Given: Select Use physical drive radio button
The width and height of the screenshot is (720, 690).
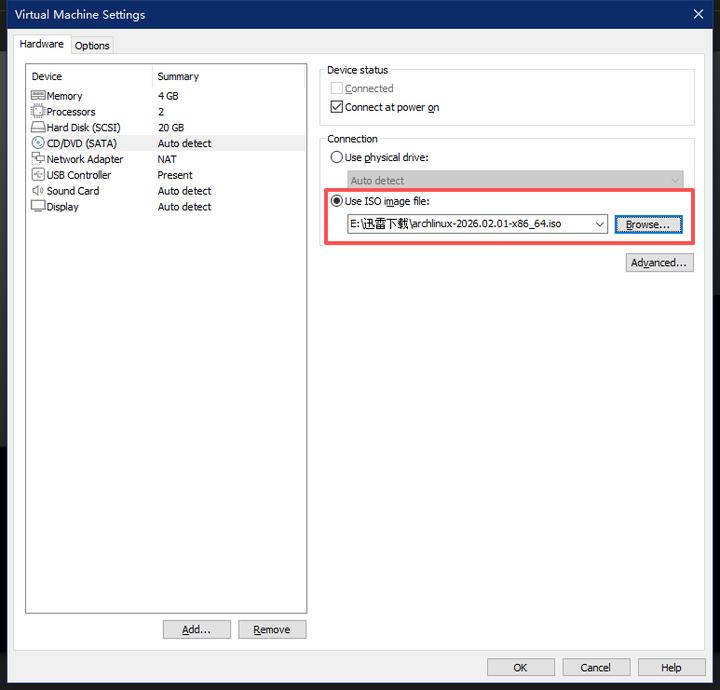Looking at the screenshot, I should pos(337,158).
